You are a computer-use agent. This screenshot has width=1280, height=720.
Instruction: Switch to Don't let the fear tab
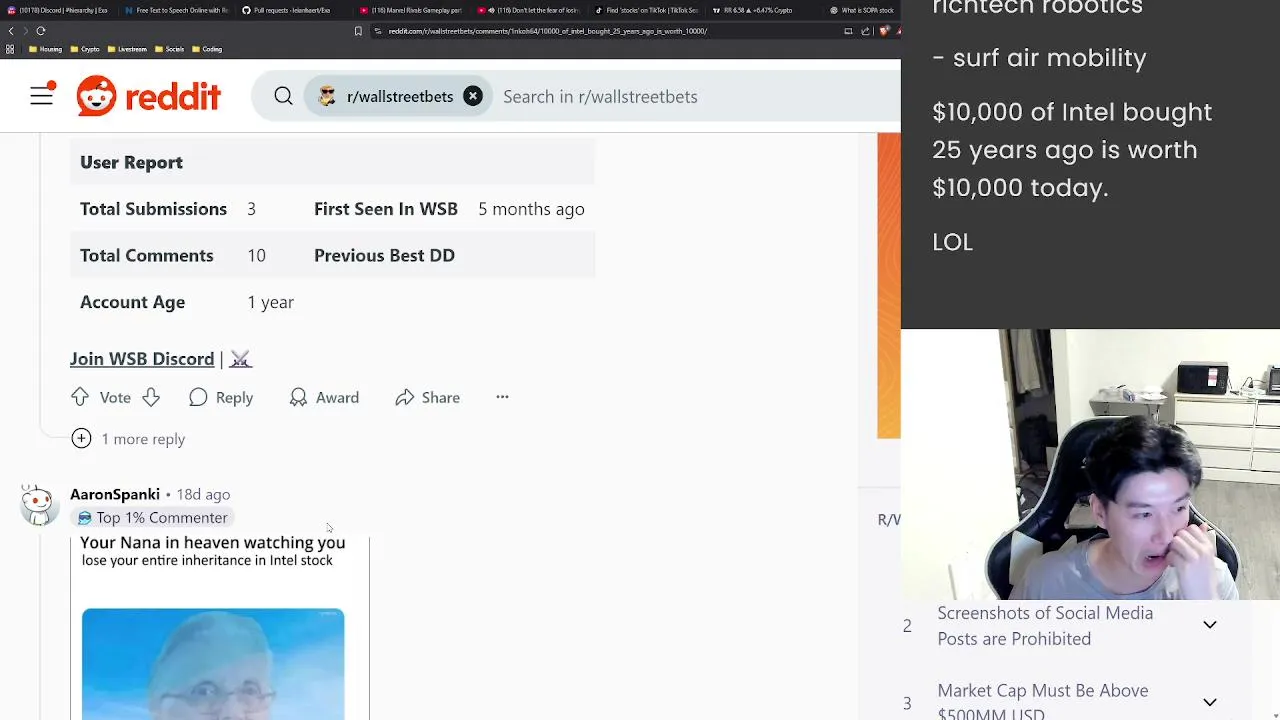click(527, 10)
